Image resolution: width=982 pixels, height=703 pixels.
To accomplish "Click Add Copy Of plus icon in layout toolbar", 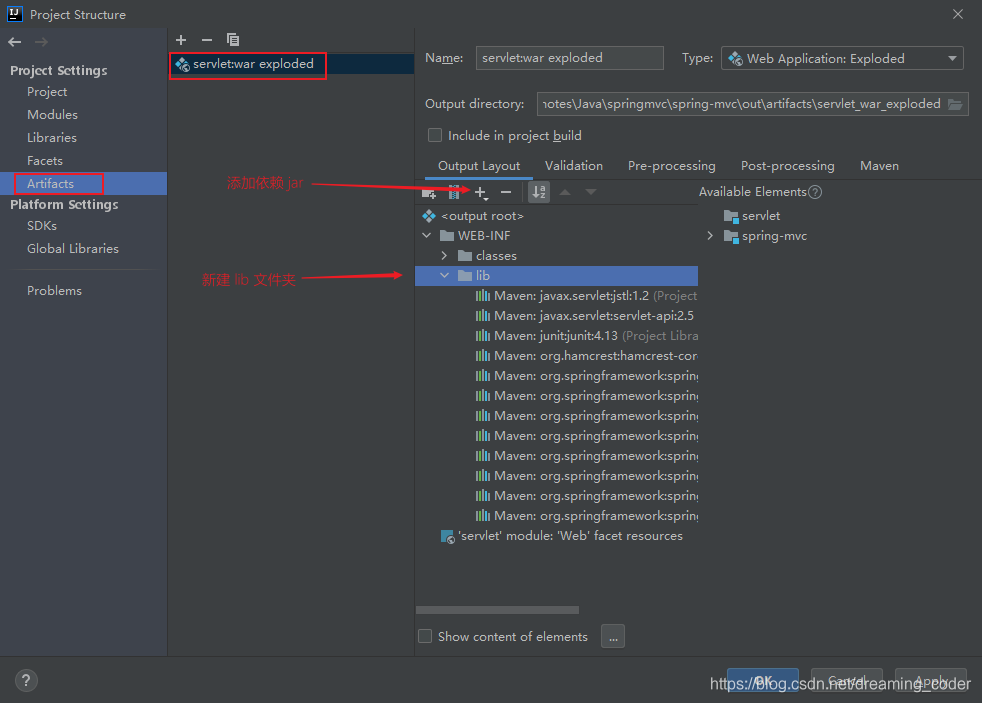I will [x=480, y=193].
